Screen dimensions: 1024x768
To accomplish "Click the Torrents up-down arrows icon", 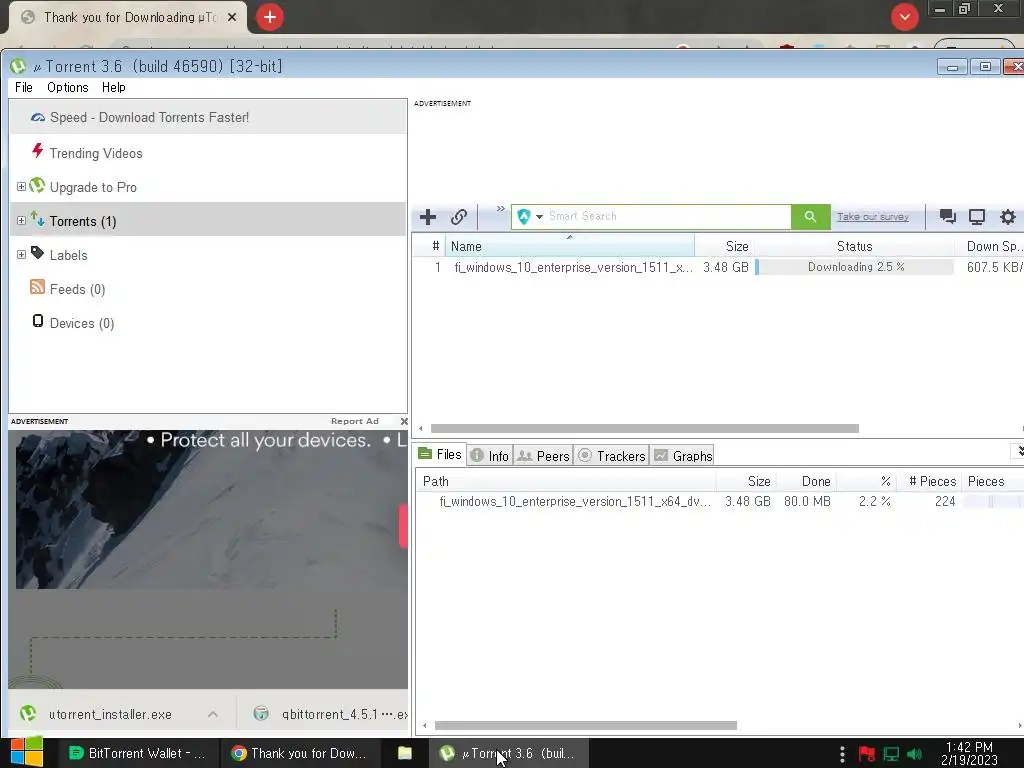I will [x=38, y=219].
